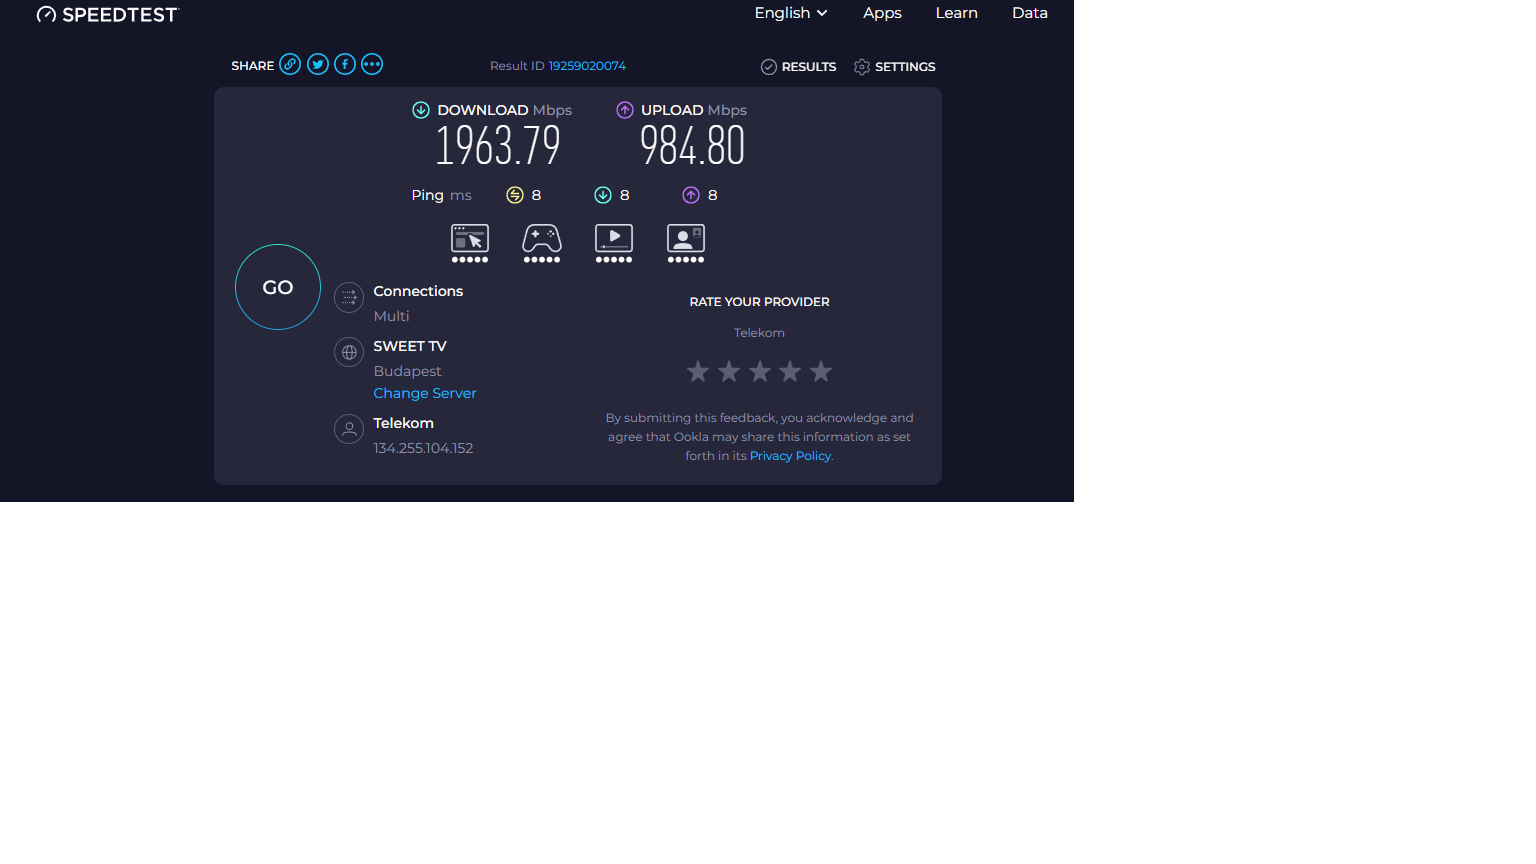Open the Privacy Policy link
The image size is (1536, 864).
coord(790,456)
